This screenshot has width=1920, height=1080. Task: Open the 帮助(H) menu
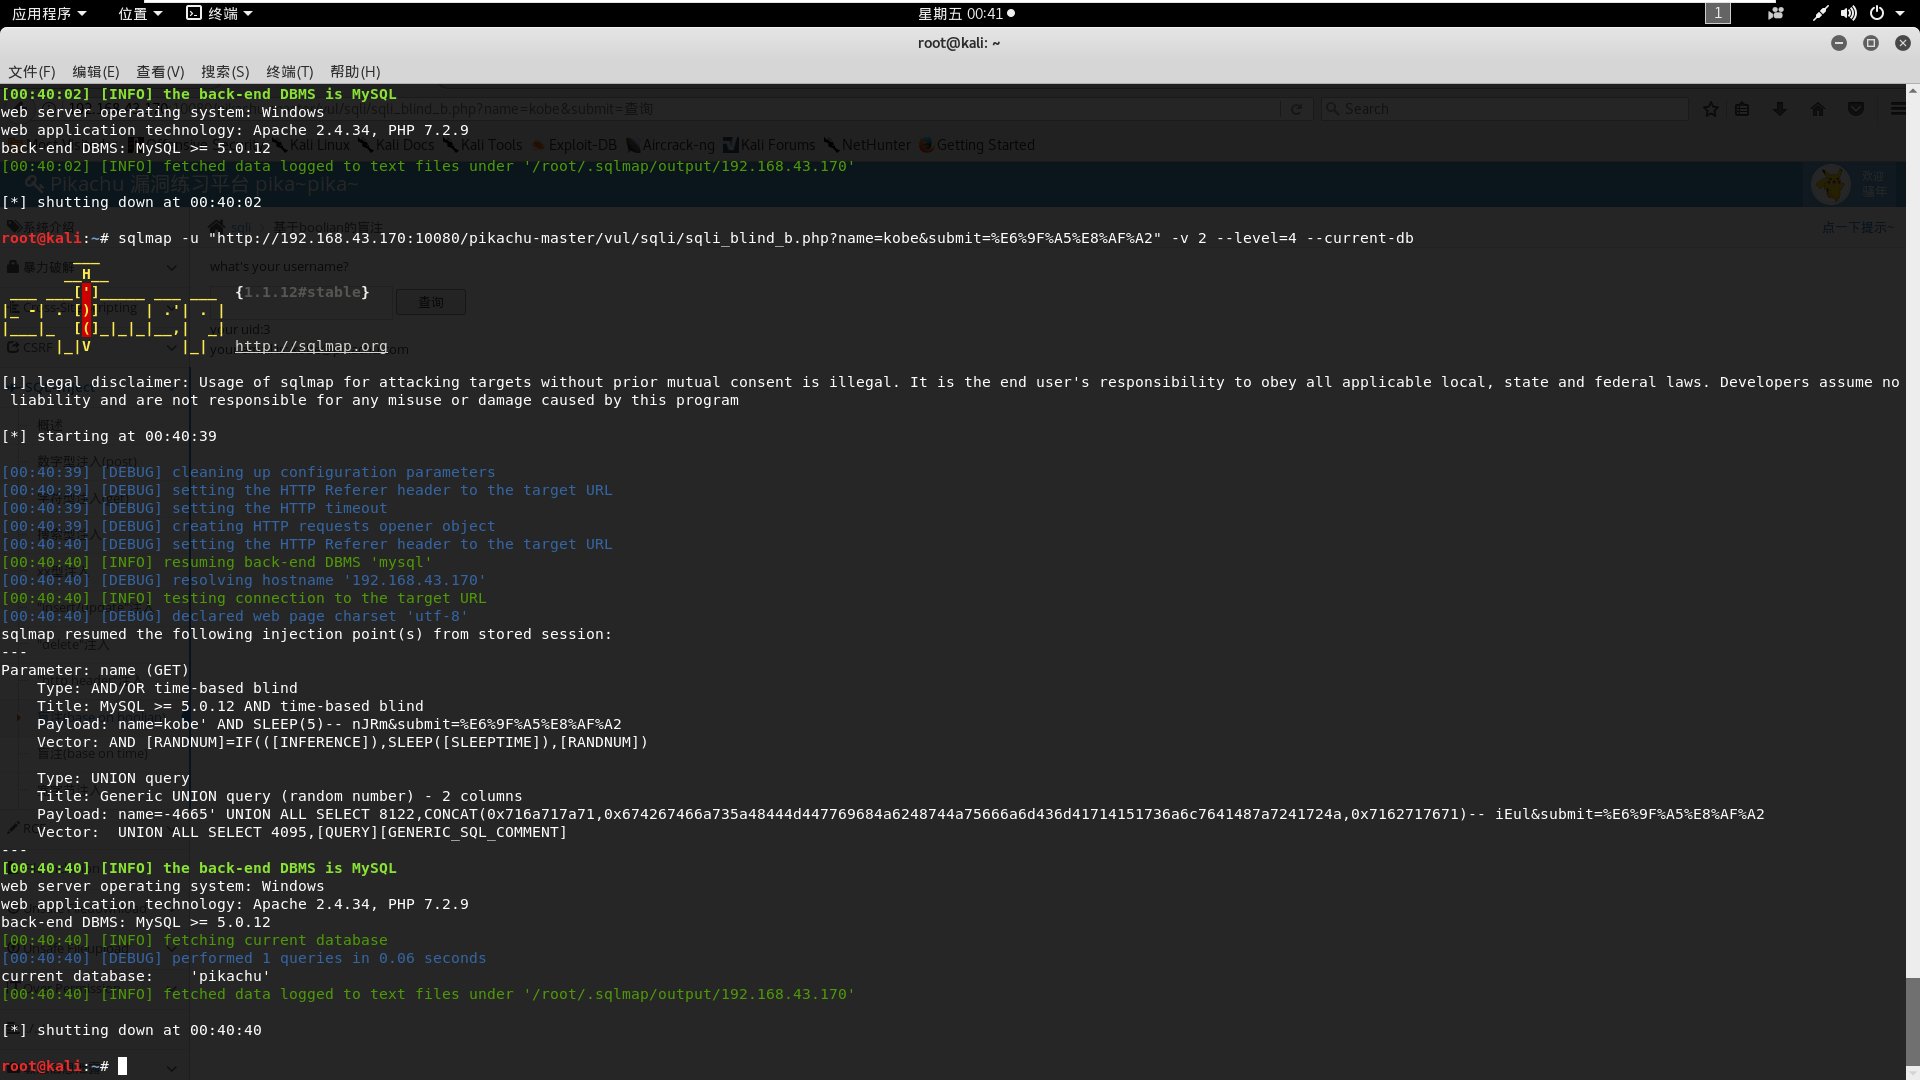(x=355, y=72)
